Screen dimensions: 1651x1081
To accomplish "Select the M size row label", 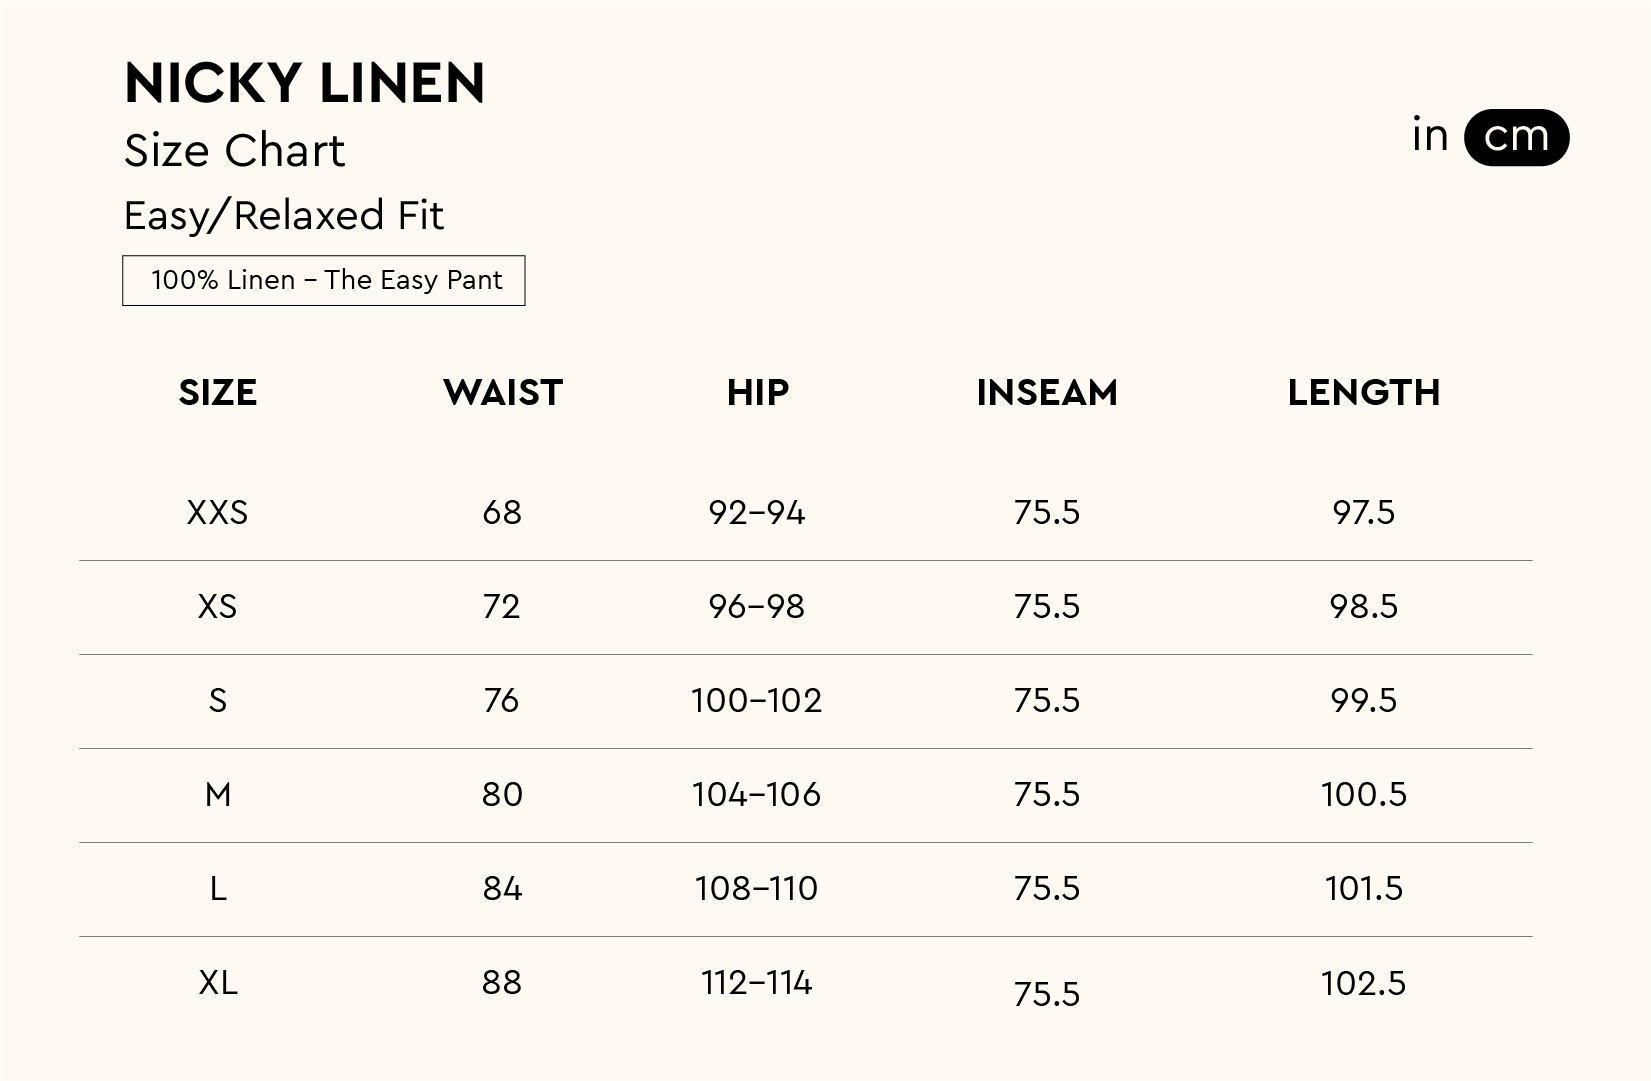I will [217, 794].
